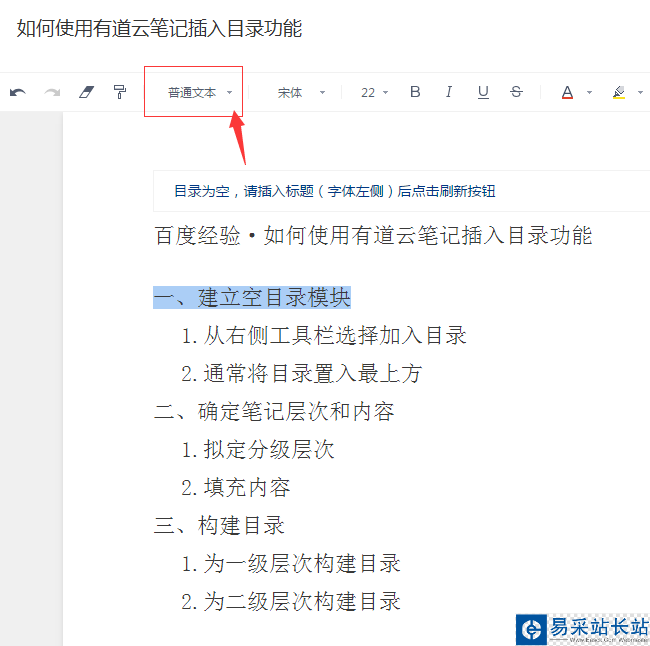The image size is (650, 646).
Task: Click the undo arrow icon
Action: coord(18,92)
